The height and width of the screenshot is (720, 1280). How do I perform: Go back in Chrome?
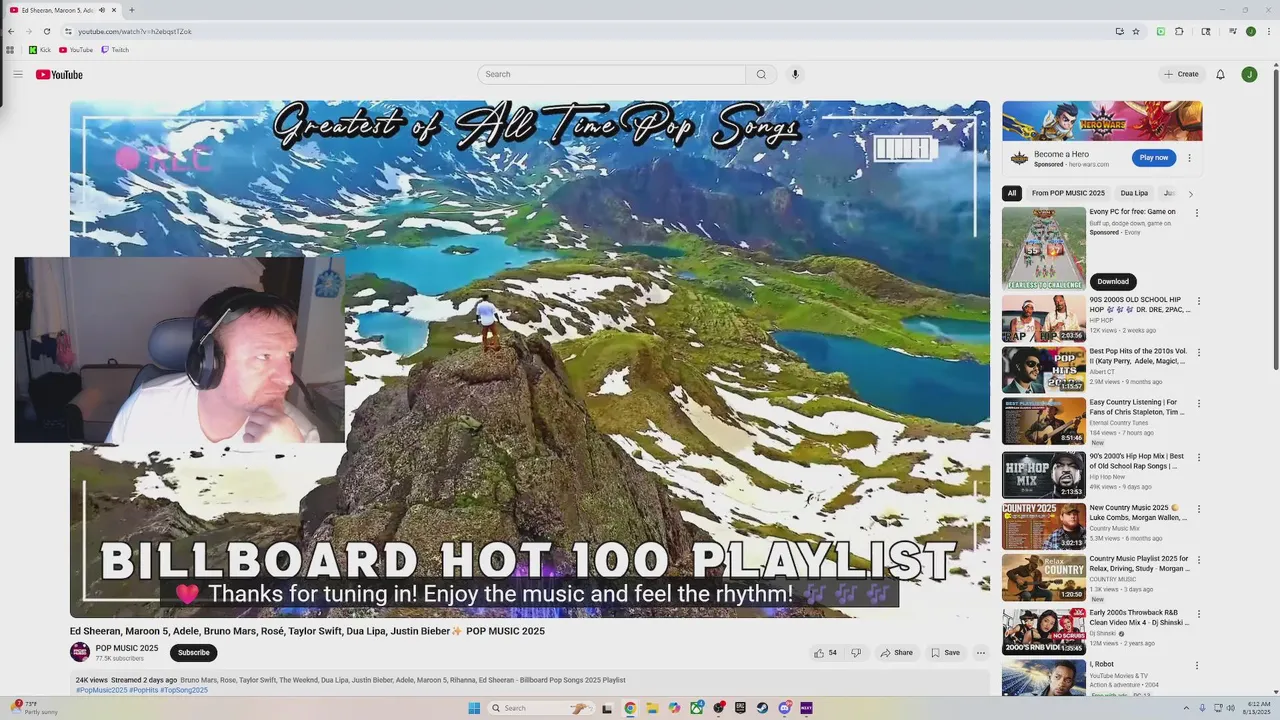(x=11, y=31)
